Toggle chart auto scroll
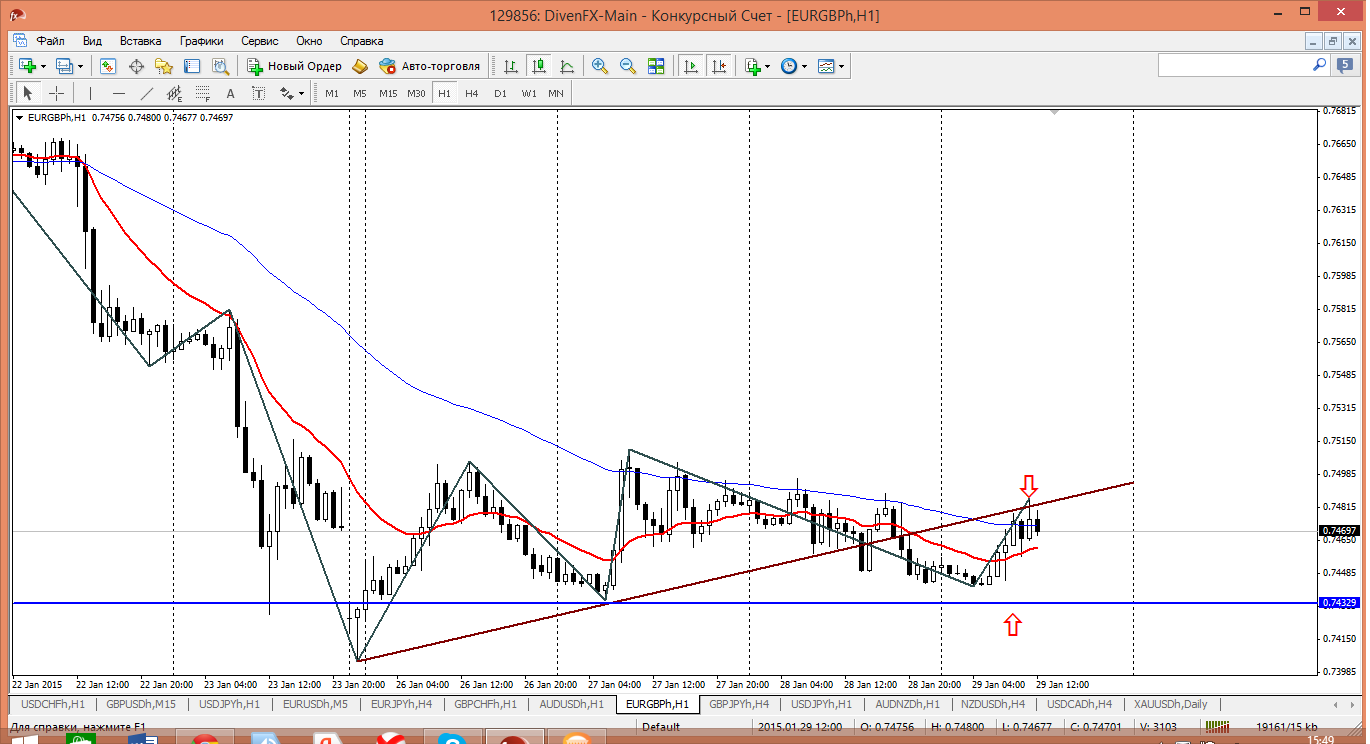The image size is (1370, 744). [690, 66]
